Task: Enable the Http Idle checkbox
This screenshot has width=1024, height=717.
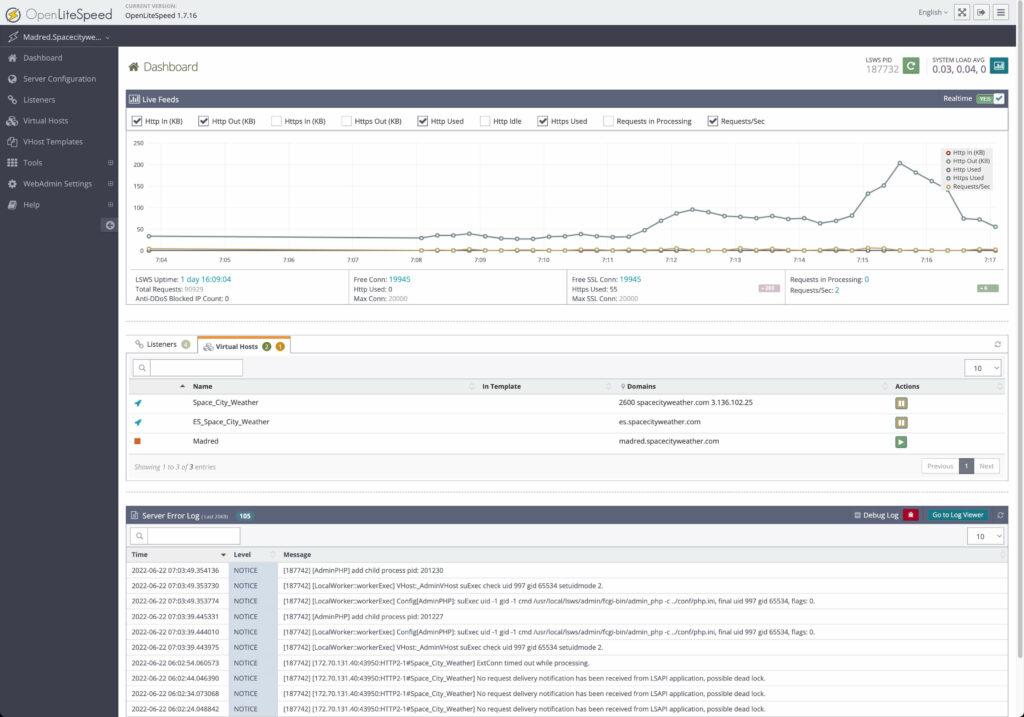Action: click(x=485, y=121)
